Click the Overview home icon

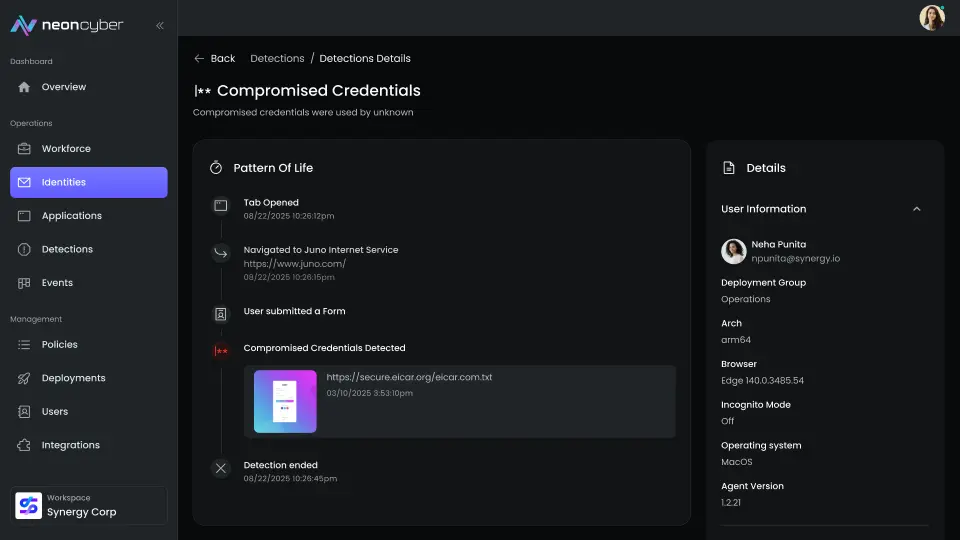tap(24, 87)
